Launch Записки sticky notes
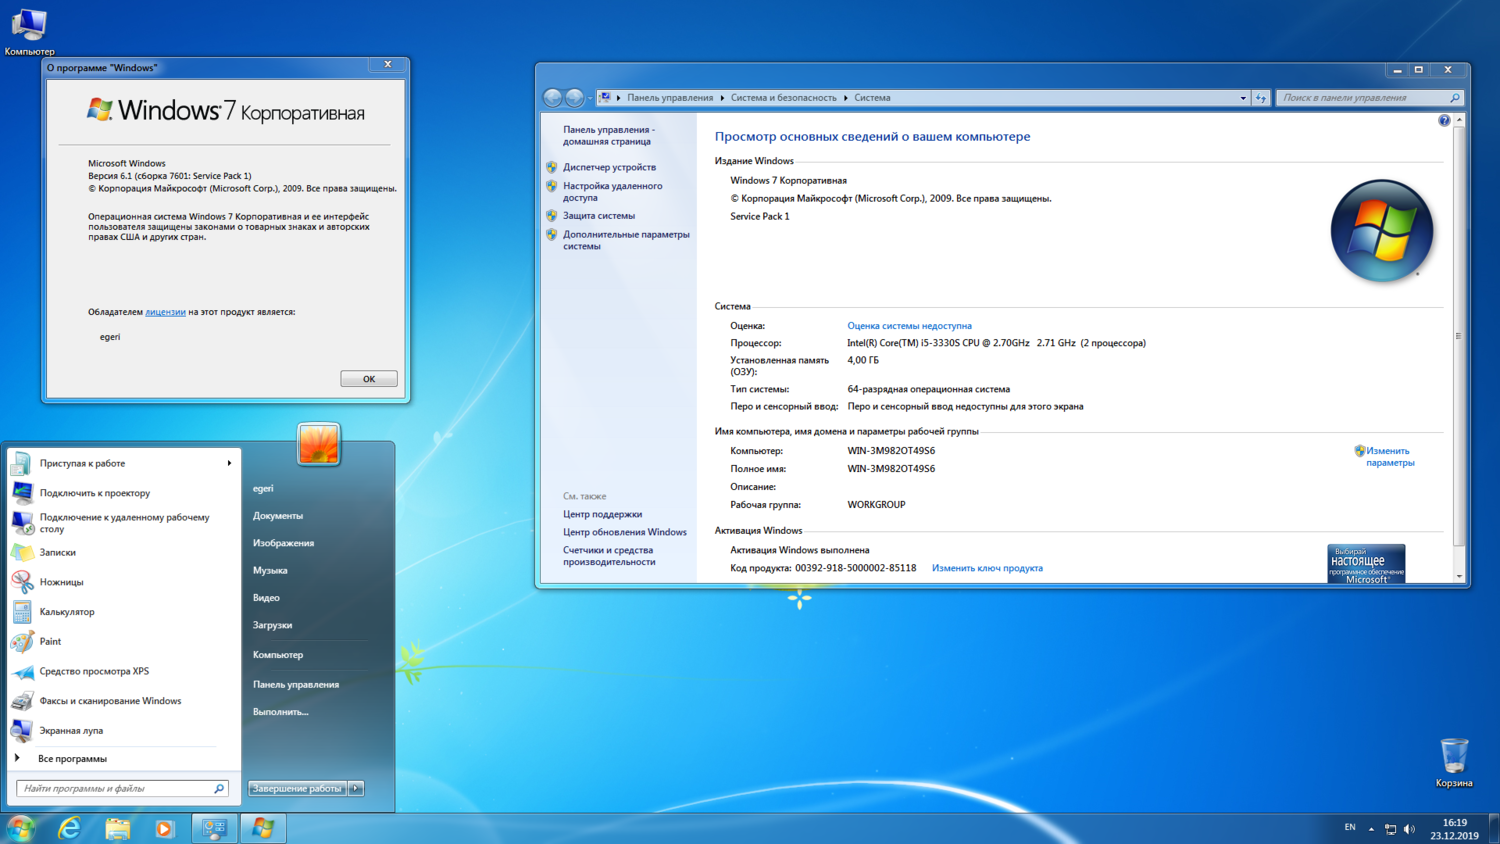 [123, 552]
